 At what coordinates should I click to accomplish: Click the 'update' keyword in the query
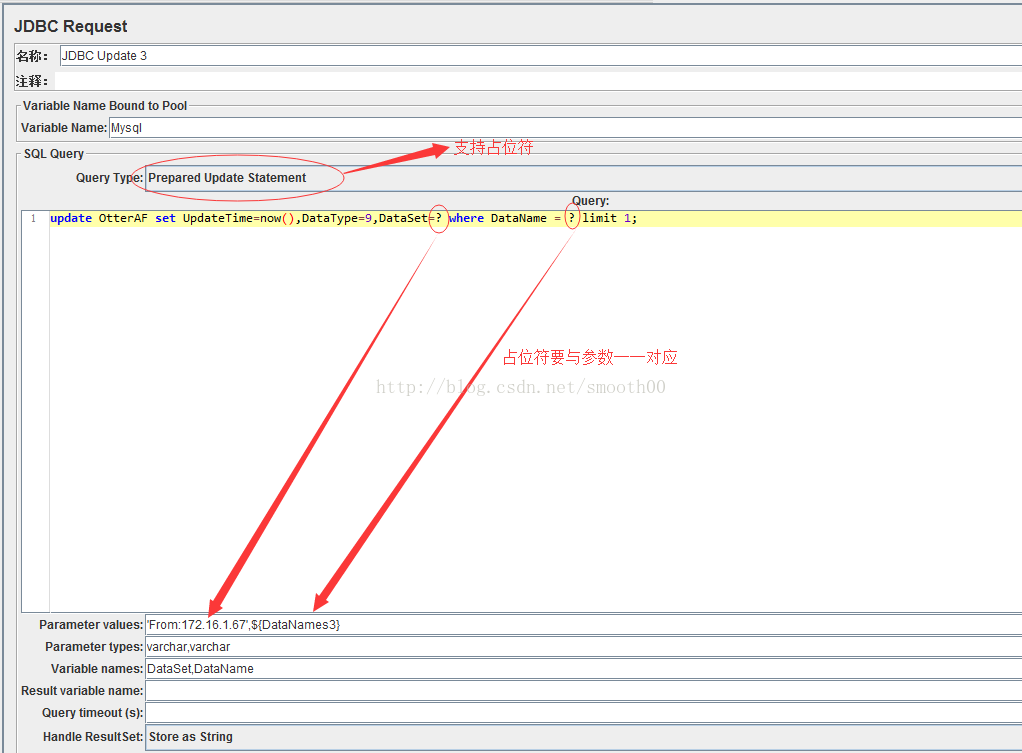(x=71, y=218)
